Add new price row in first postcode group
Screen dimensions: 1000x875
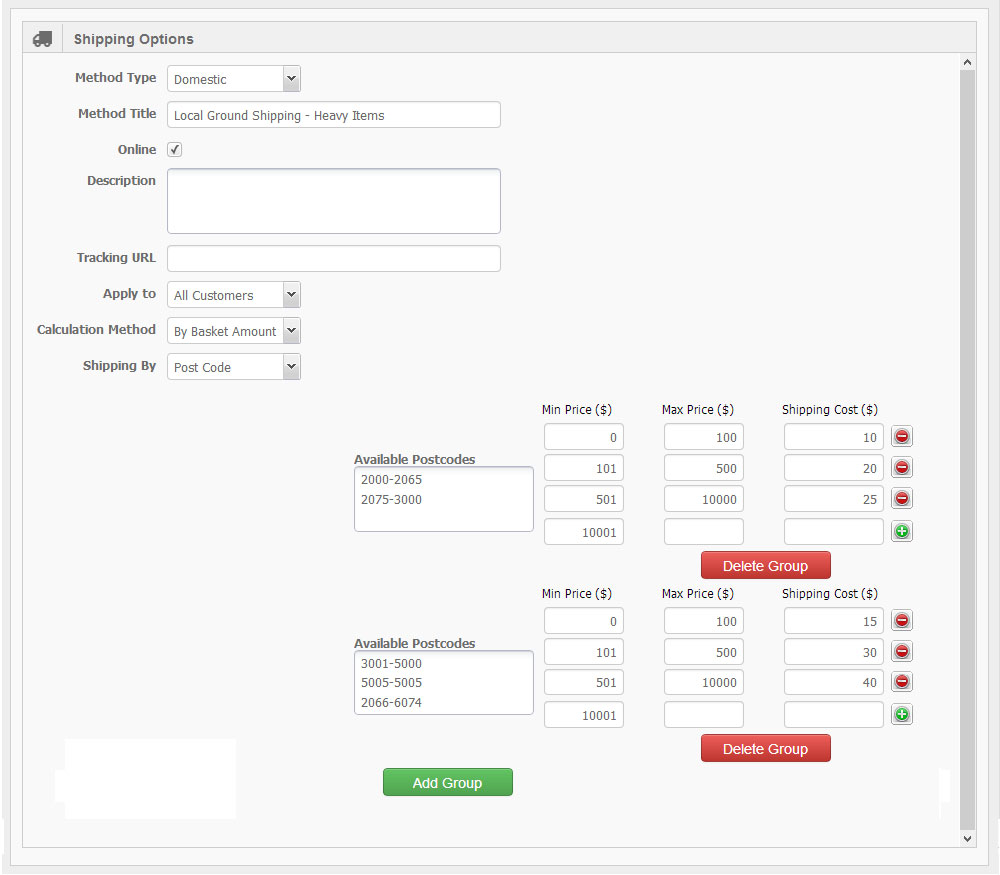pyautogui.click(x=901, y=531)
